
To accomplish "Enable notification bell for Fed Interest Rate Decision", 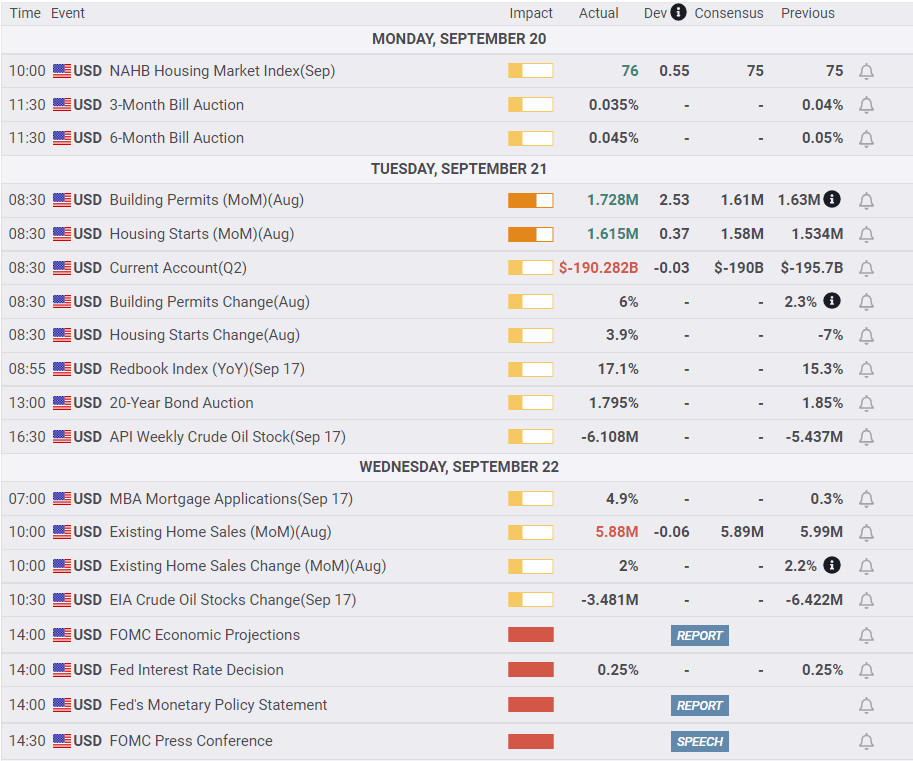I will pyautogui.click(x=866, y=670).
